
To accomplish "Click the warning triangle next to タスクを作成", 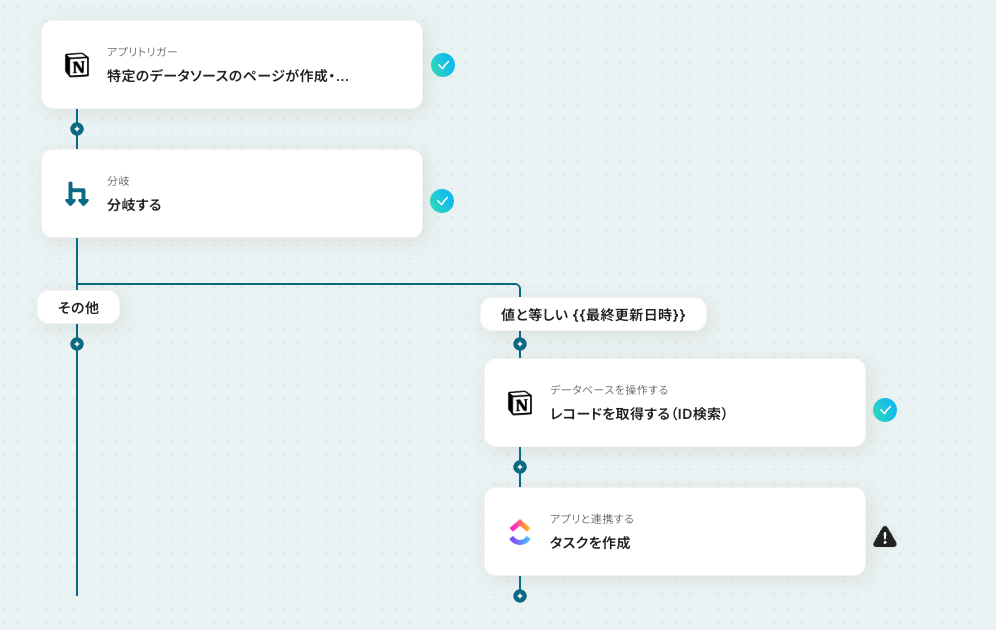I will point(885,537).
